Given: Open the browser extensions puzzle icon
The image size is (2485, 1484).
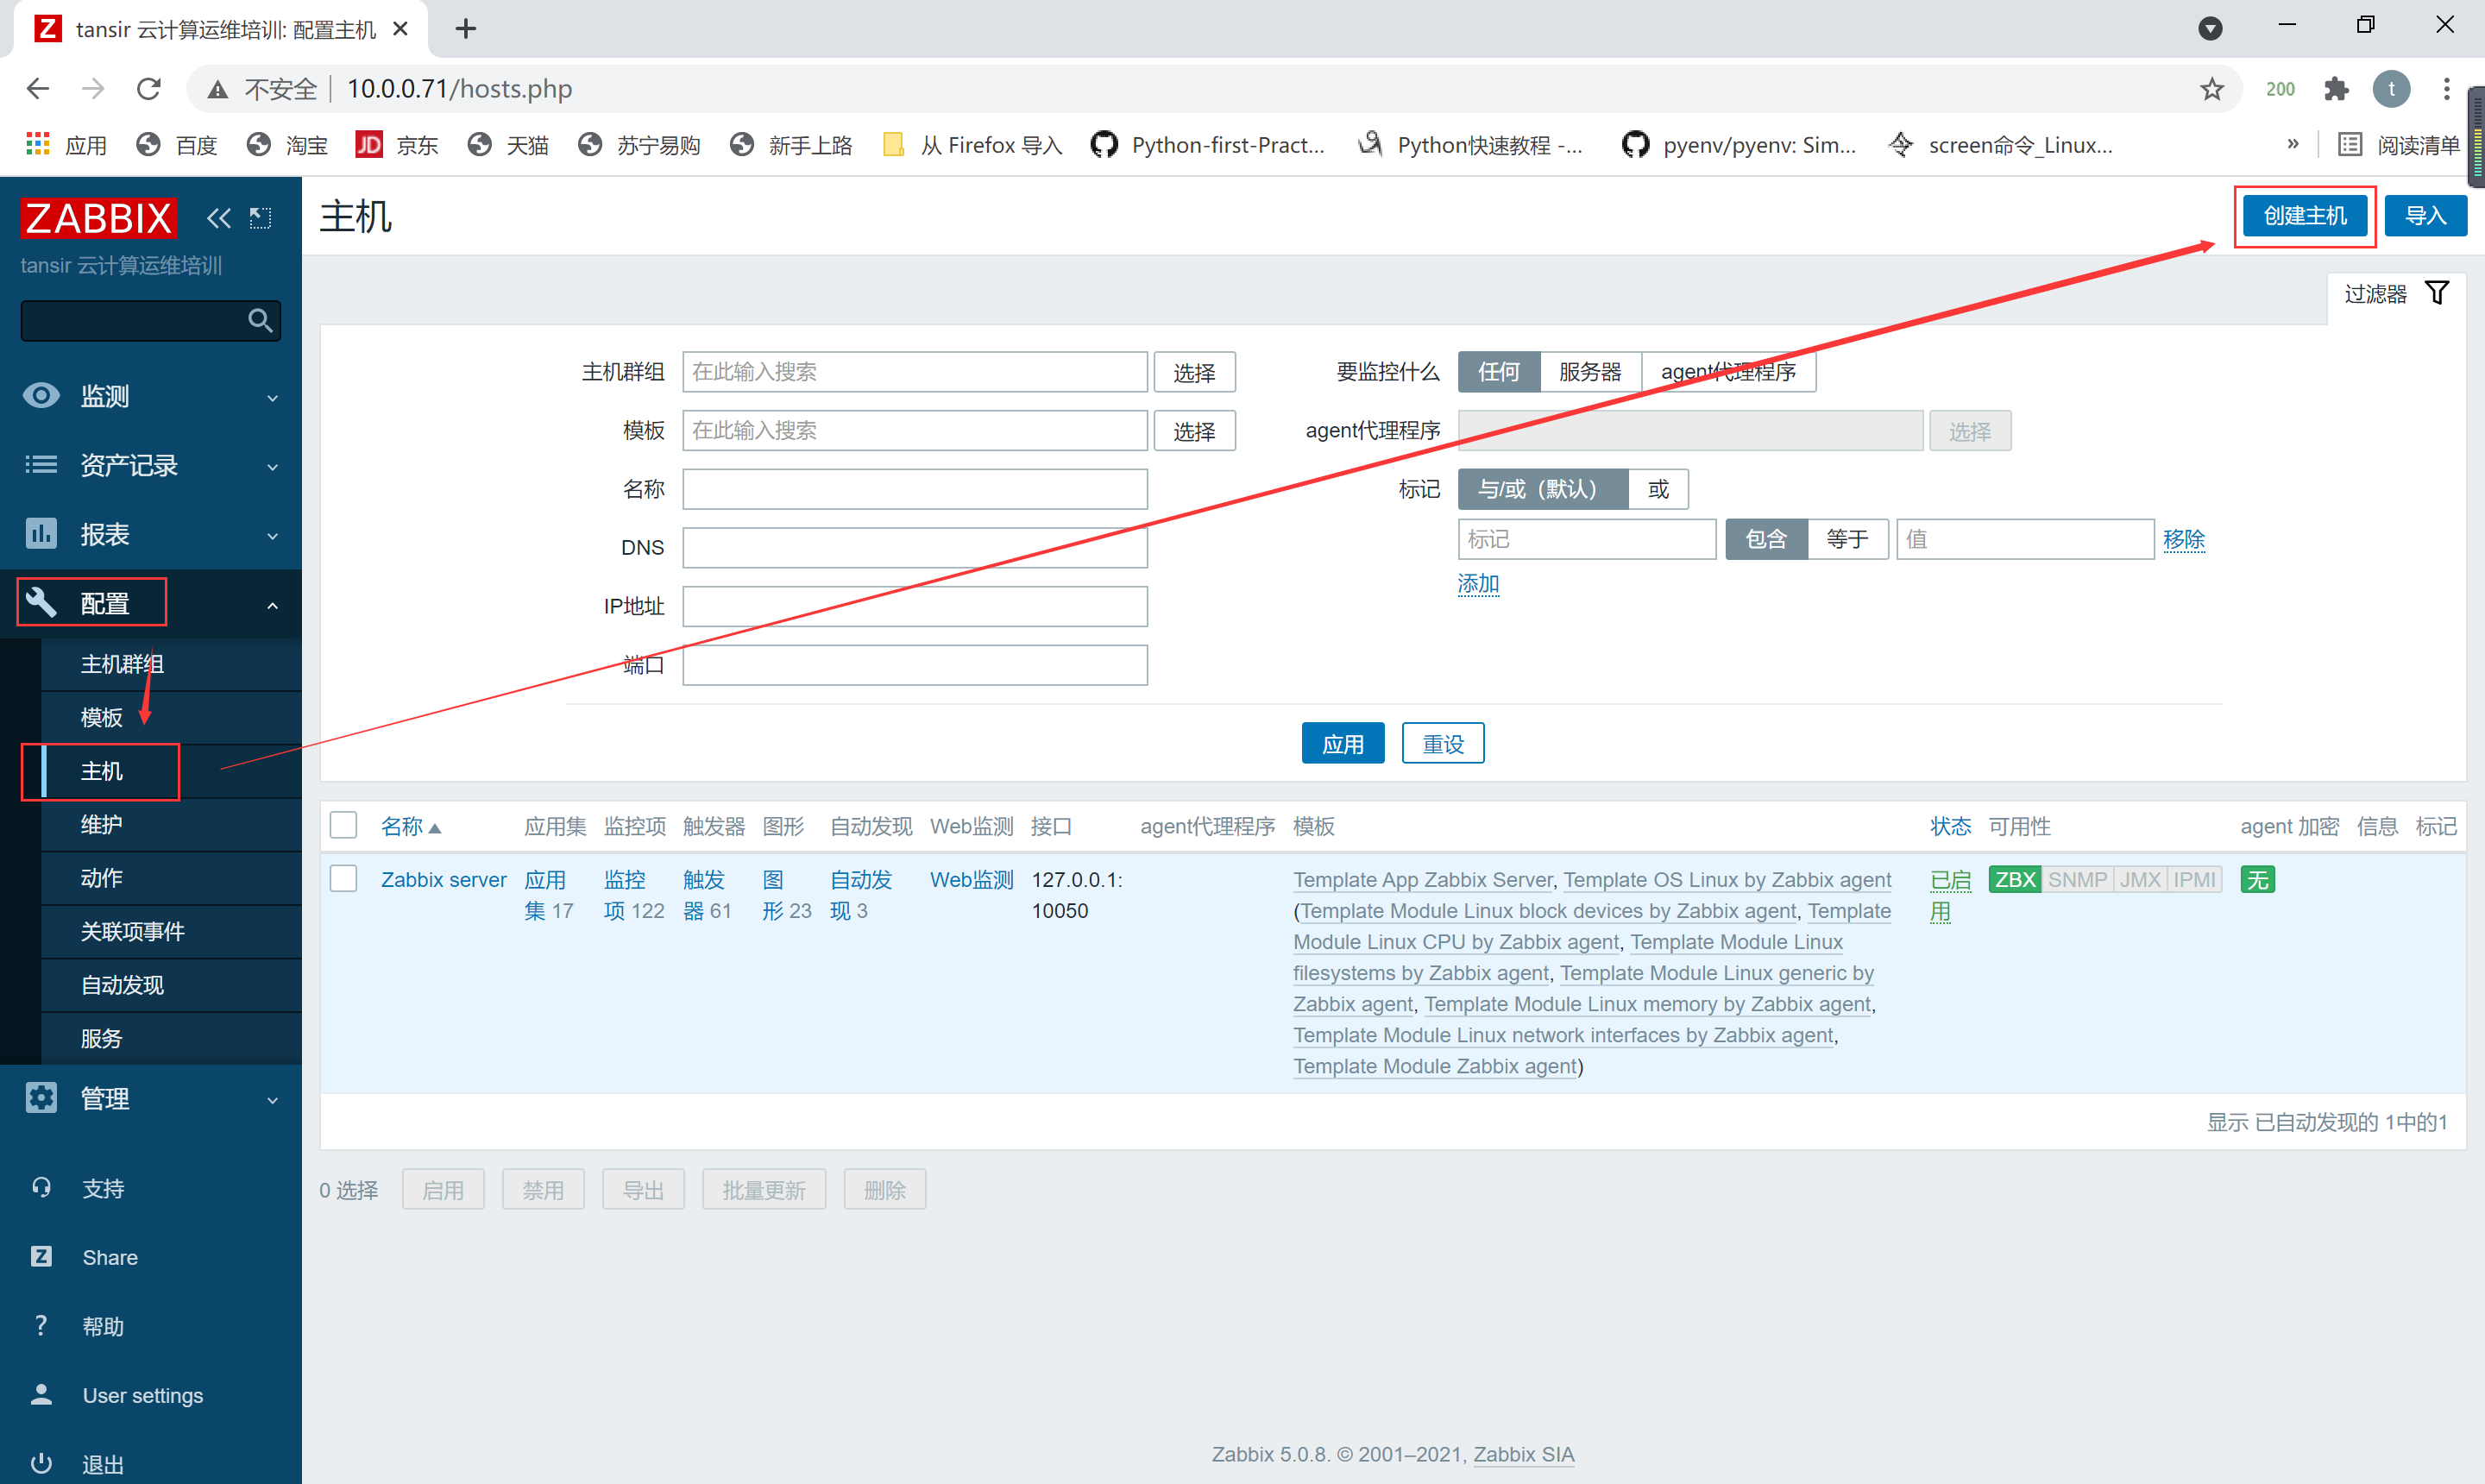Looking at the screenshot, I should 2336,89.
